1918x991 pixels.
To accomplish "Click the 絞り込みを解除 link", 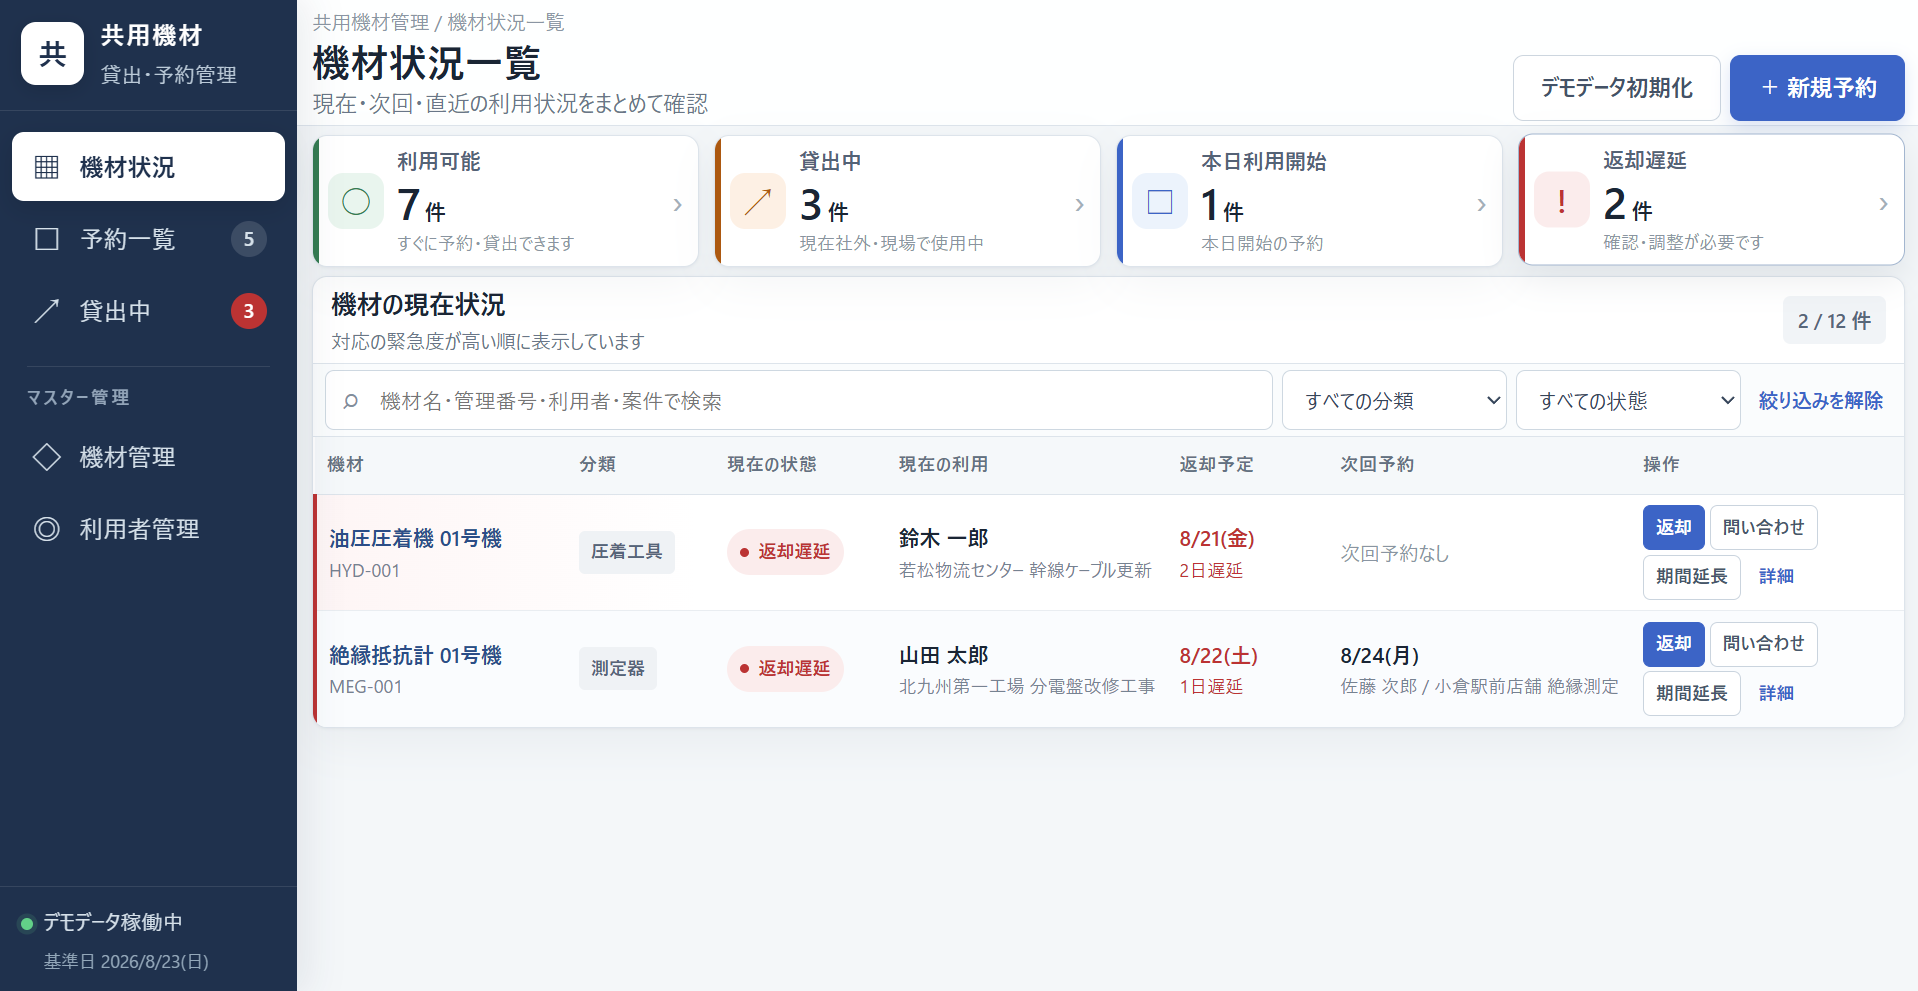I will pos(1820,400).
